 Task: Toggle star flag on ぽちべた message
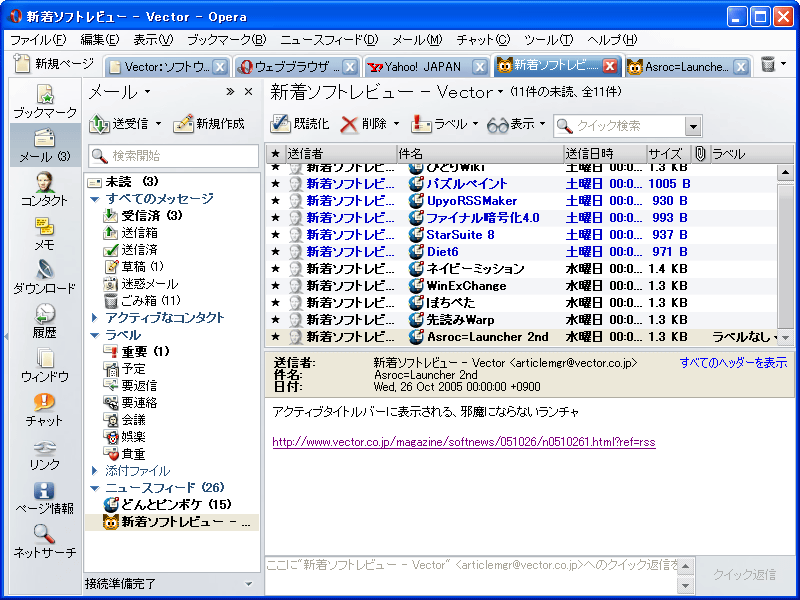pyautogui.click(x=276, y=303)
